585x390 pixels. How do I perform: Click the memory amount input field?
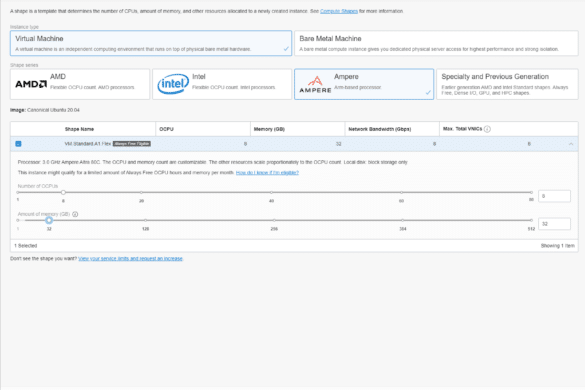click(x=554, y=224)
